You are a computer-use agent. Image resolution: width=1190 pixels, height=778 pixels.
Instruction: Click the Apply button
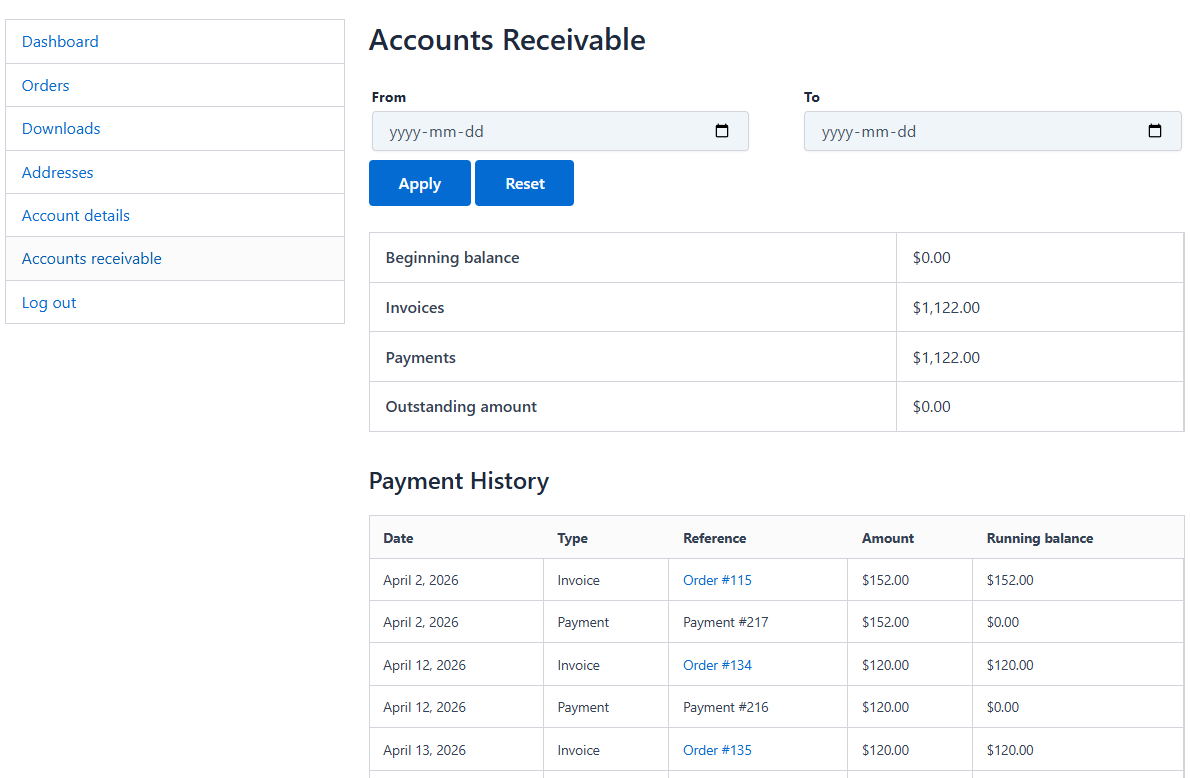pyautogui.click(x=420, y=183)
